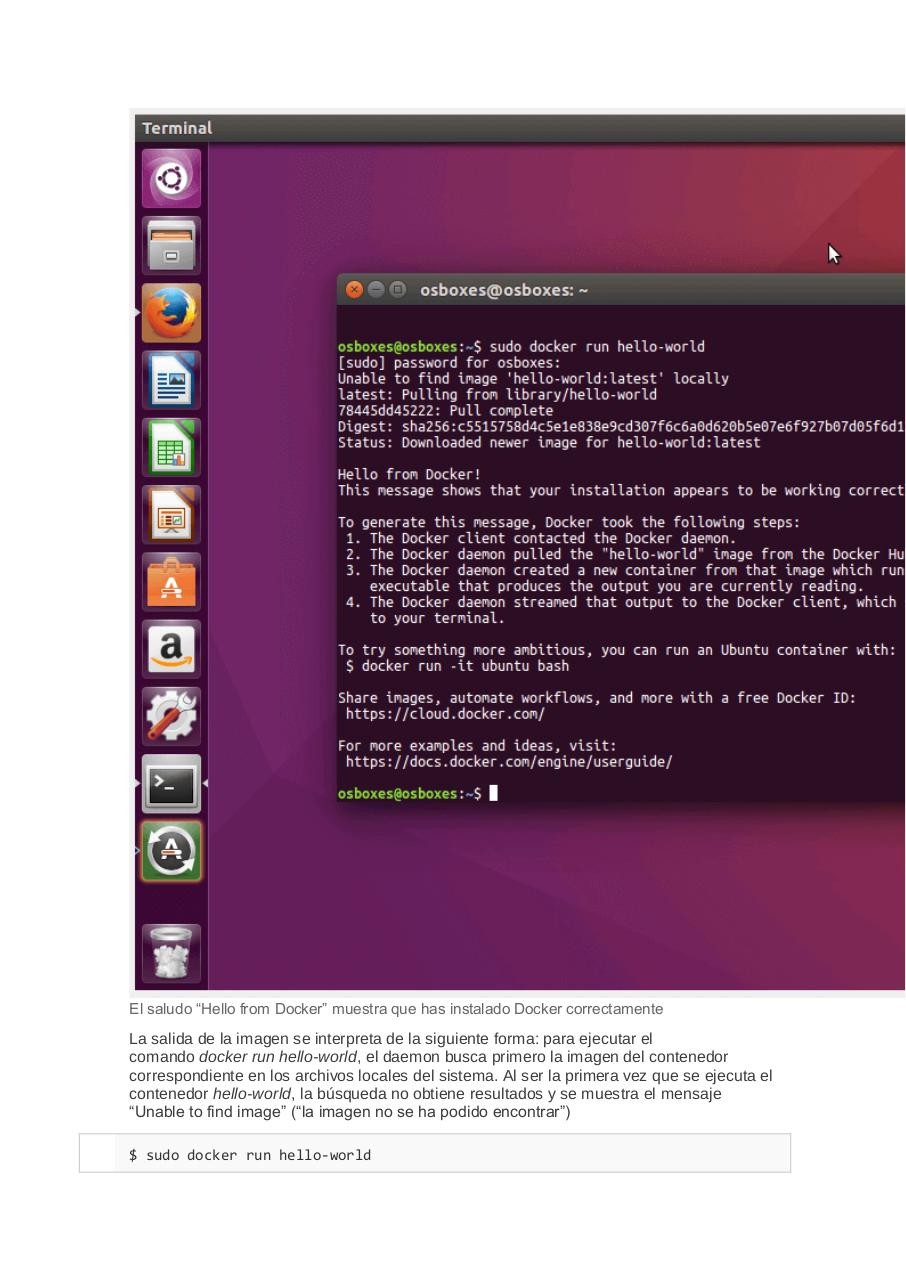Screen dimensions: 906x1280
Task: Open the Ubuntu Software Center
Action: 170,581
